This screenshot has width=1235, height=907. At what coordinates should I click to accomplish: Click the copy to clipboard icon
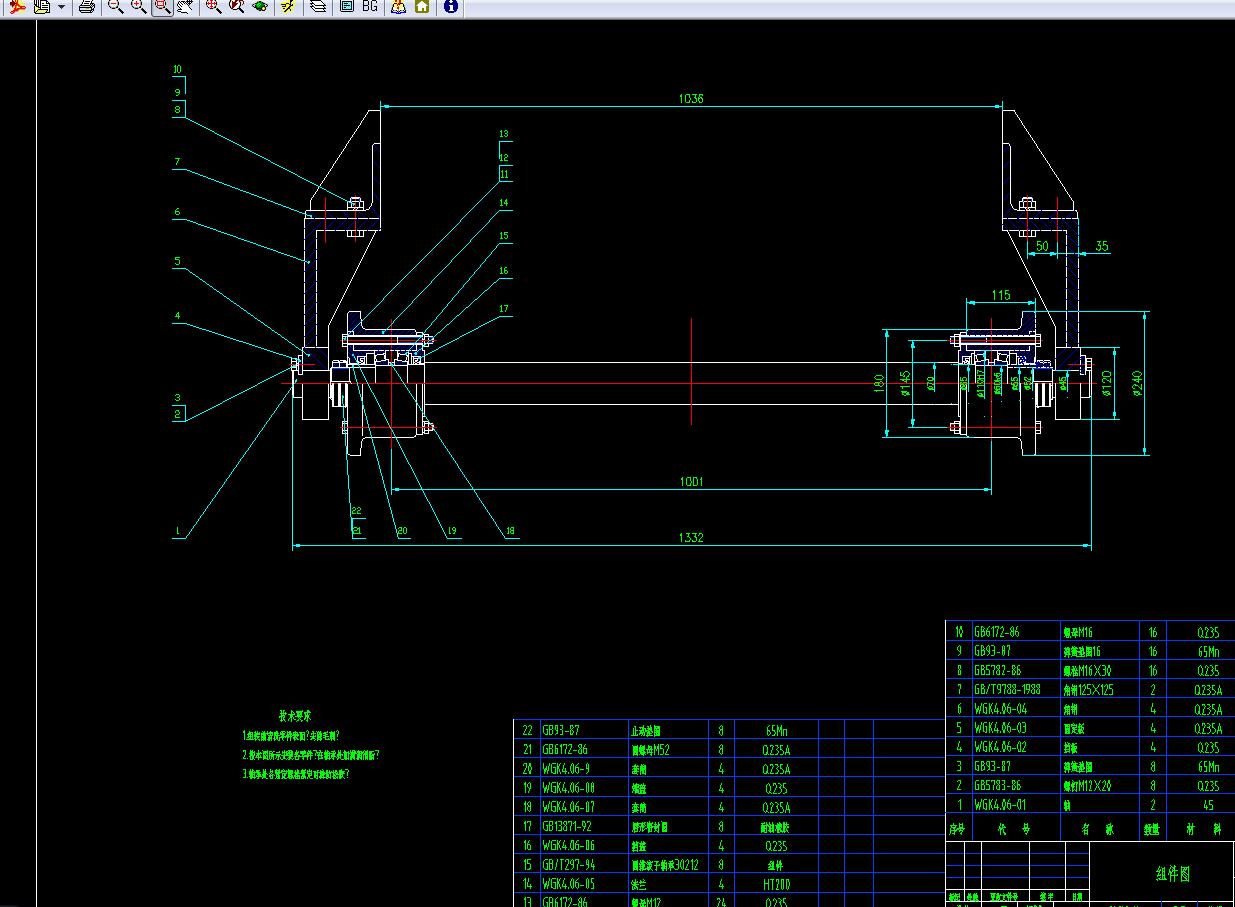click(x=42, y=6)
